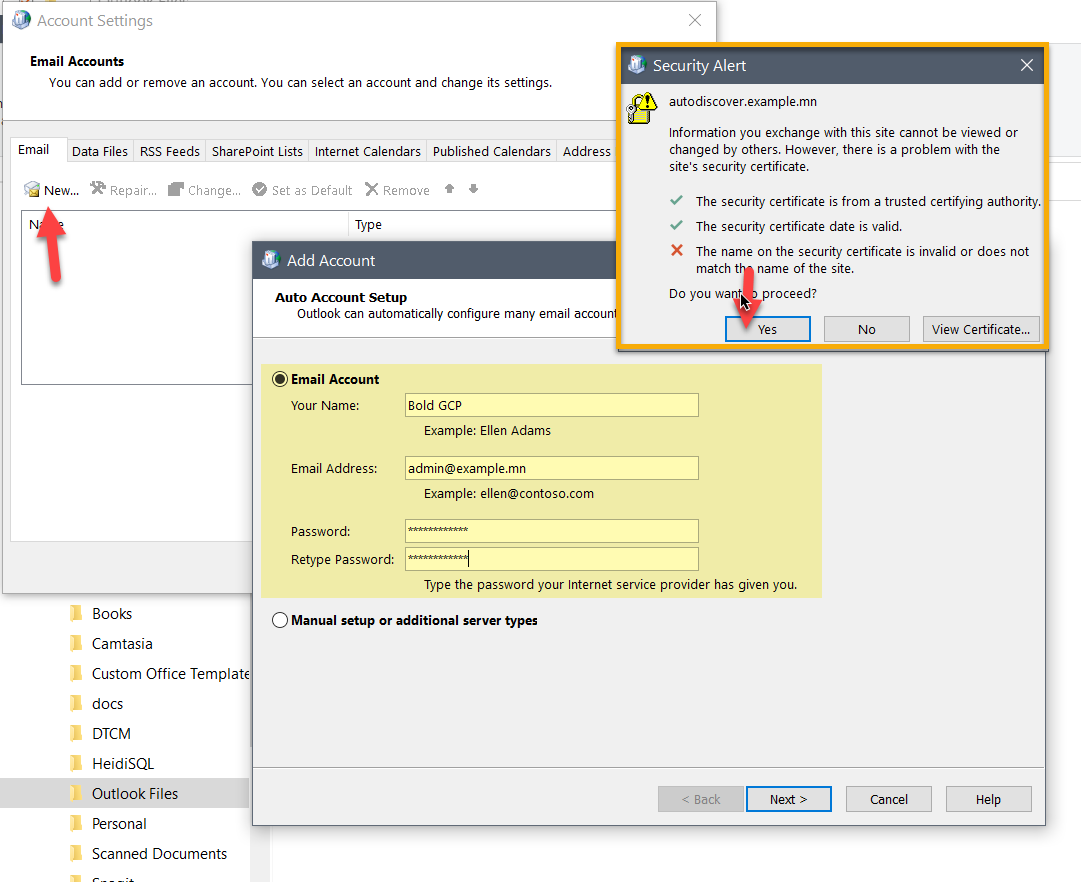Image resolution: width=1081 pixels, height=882 pixels.
Task: Click the Your Name input field
Action: point(552,405)
